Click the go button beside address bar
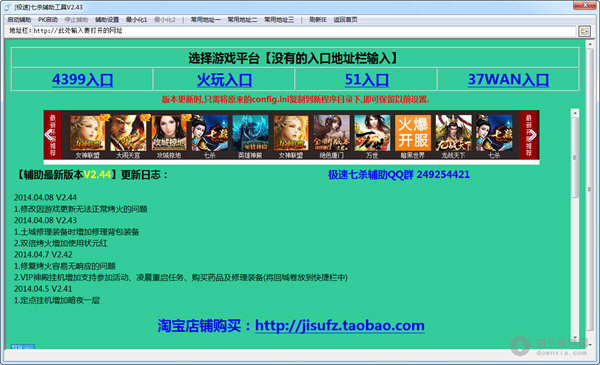The height and width of the screenshot is (365, 600). (584, 31)
